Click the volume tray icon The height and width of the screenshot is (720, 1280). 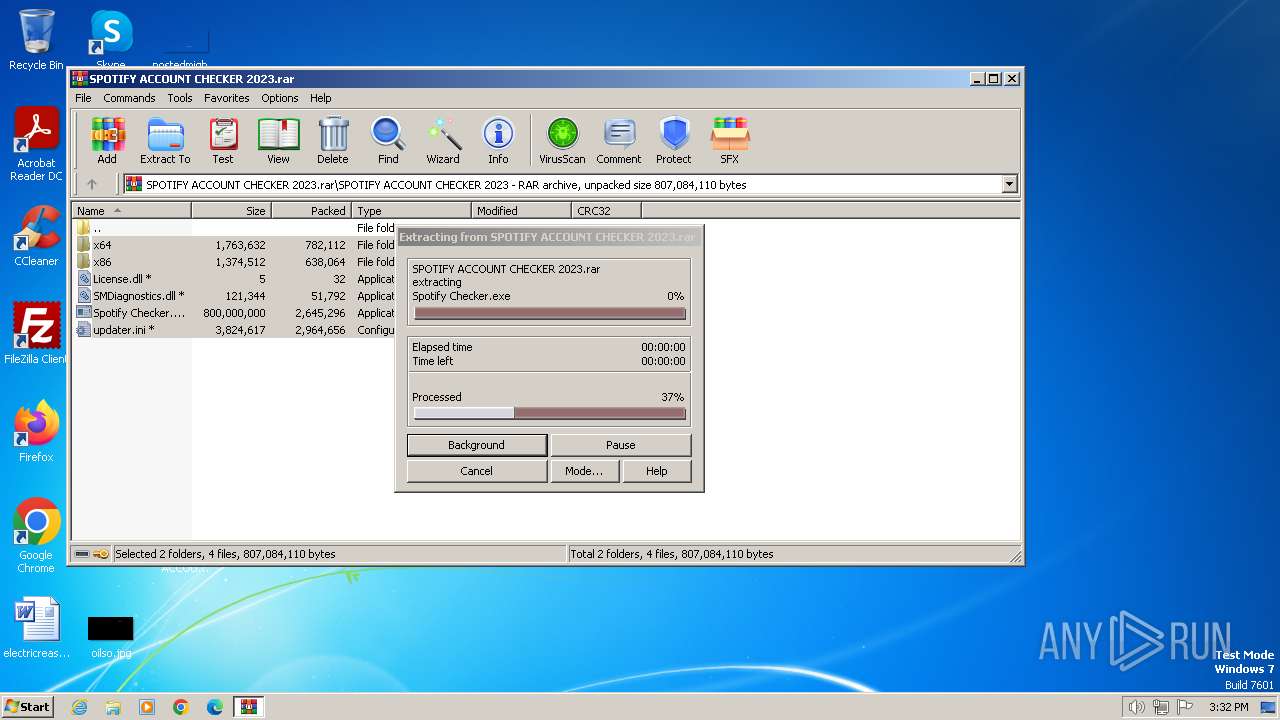tap(1136, 707)
